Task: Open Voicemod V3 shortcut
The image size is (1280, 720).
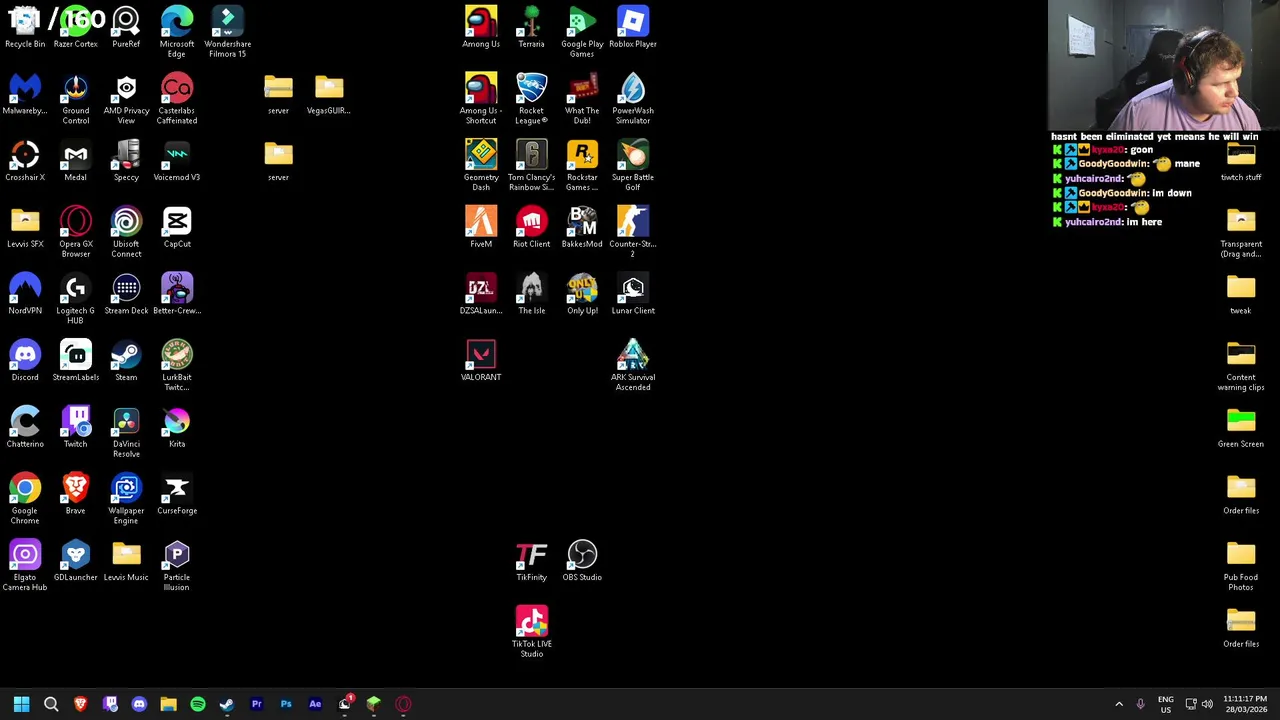Action: [x=177, y=161]
